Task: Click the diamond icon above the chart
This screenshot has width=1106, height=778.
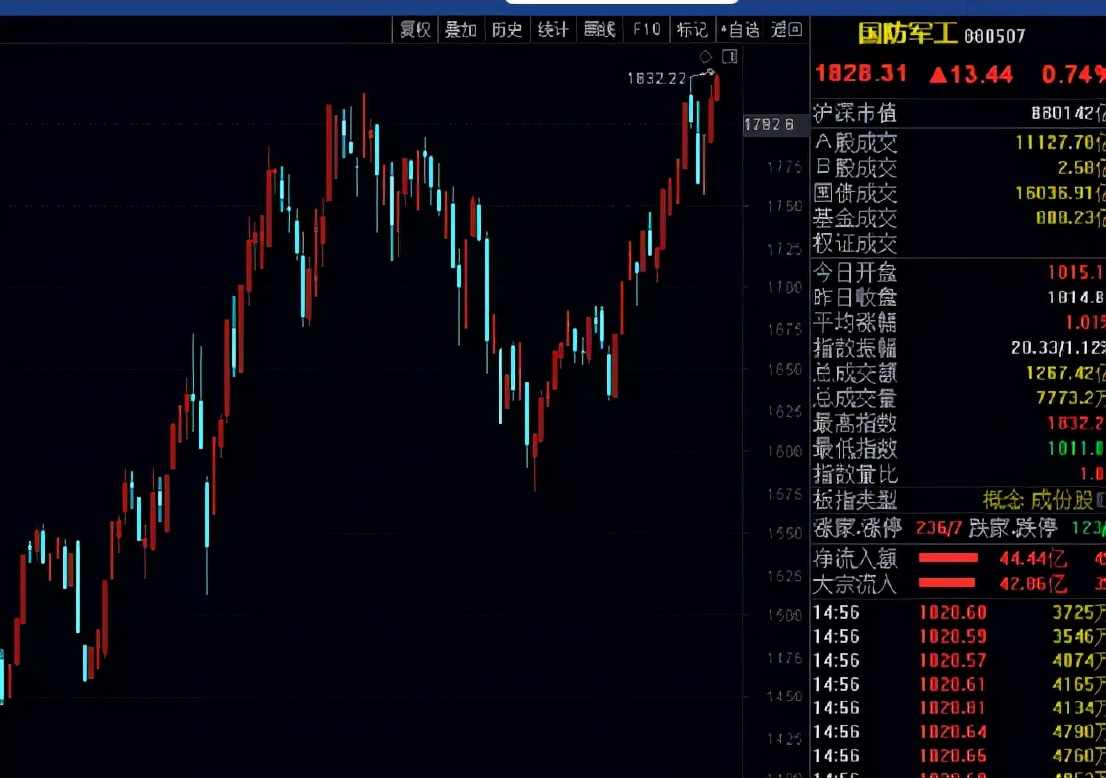Action: (706, 56)
